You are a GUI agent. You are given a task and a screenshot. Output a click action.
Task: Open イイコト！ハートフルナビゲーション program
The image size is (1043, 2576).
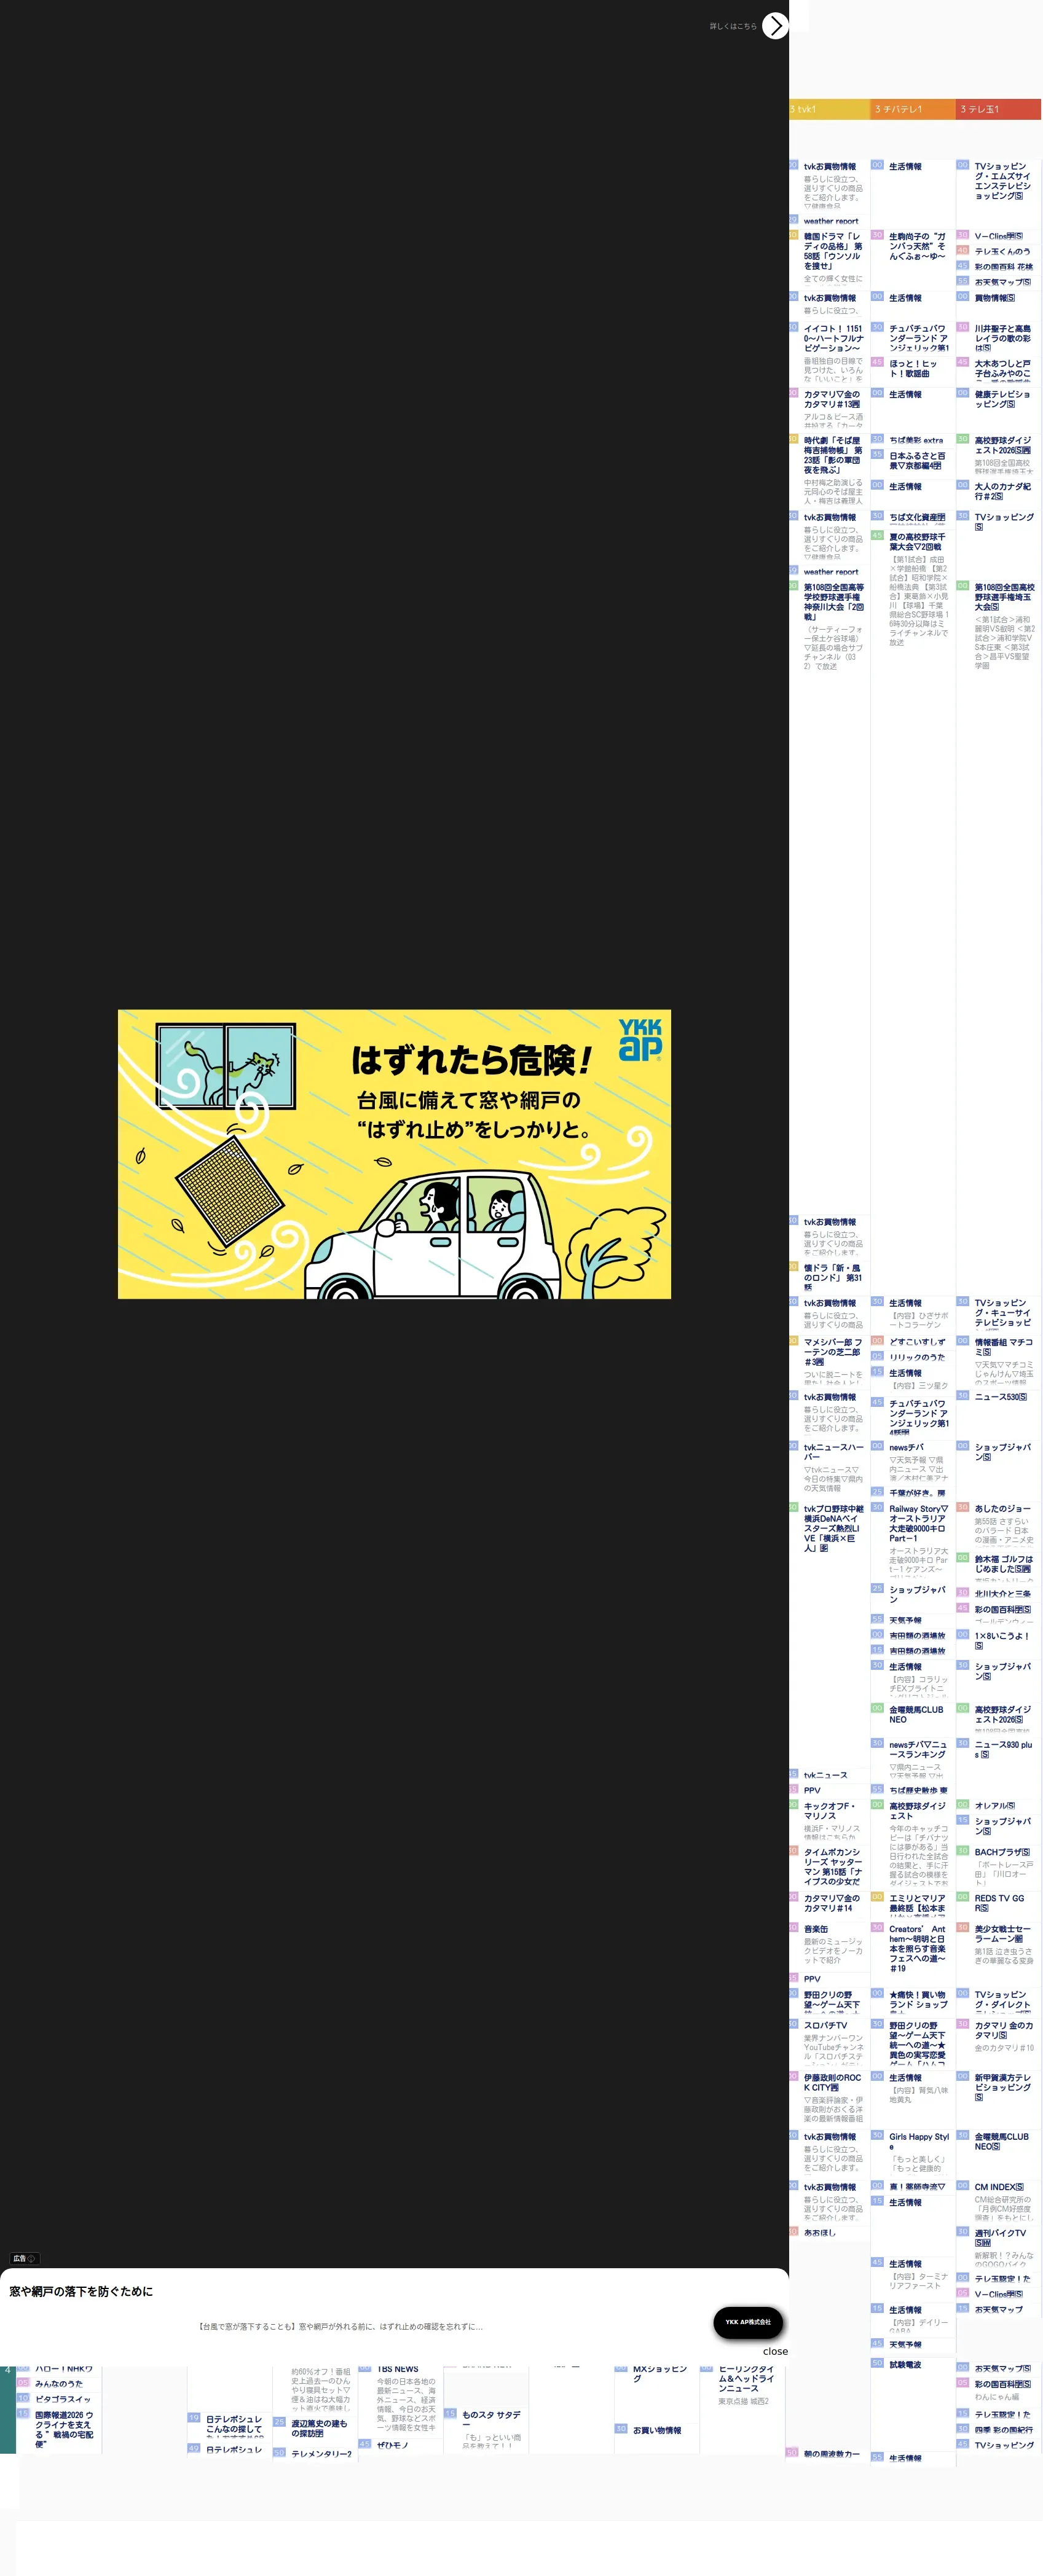(833, 338)
